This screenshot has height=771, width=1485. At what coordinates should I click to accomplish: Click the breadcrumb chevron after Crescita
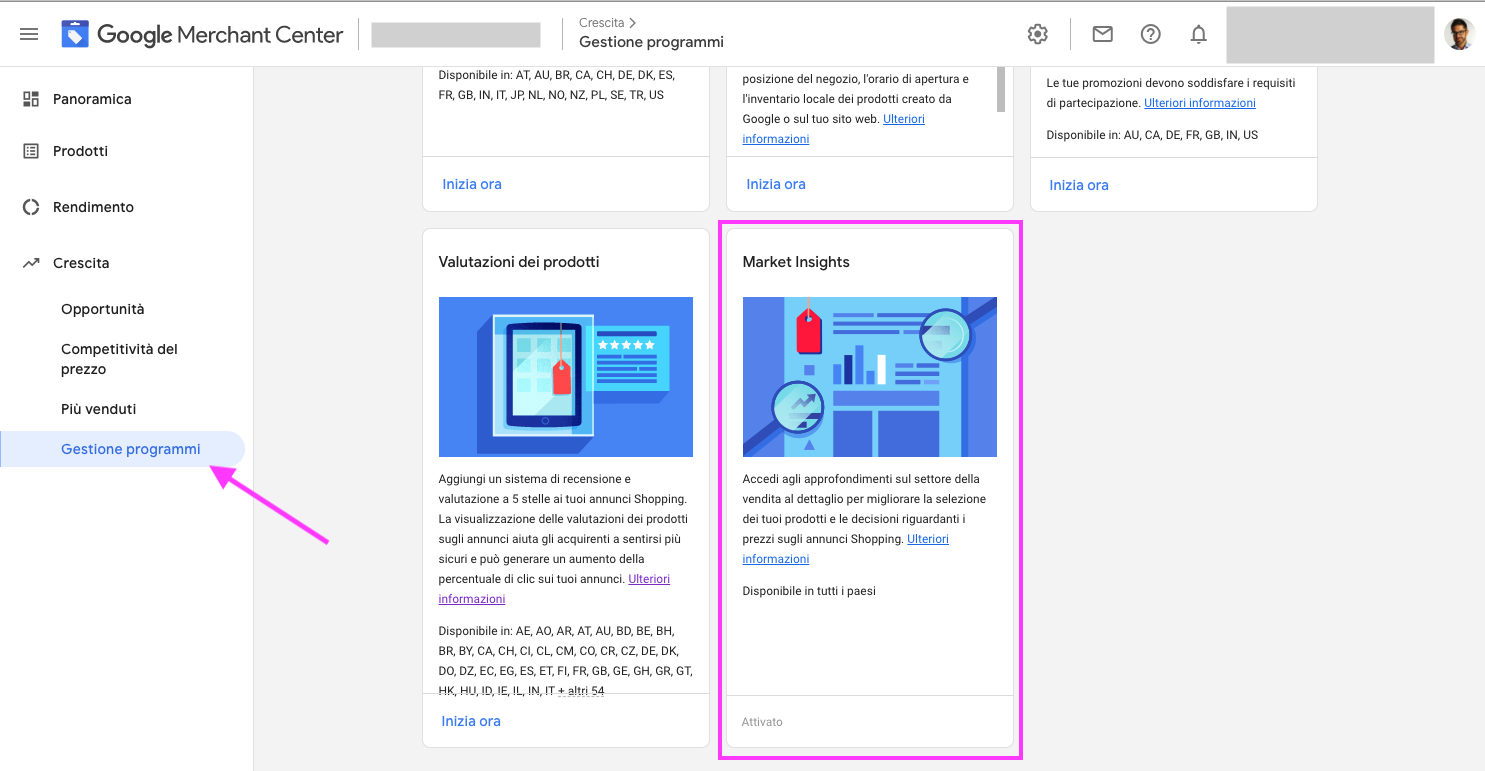coord(632,22)
